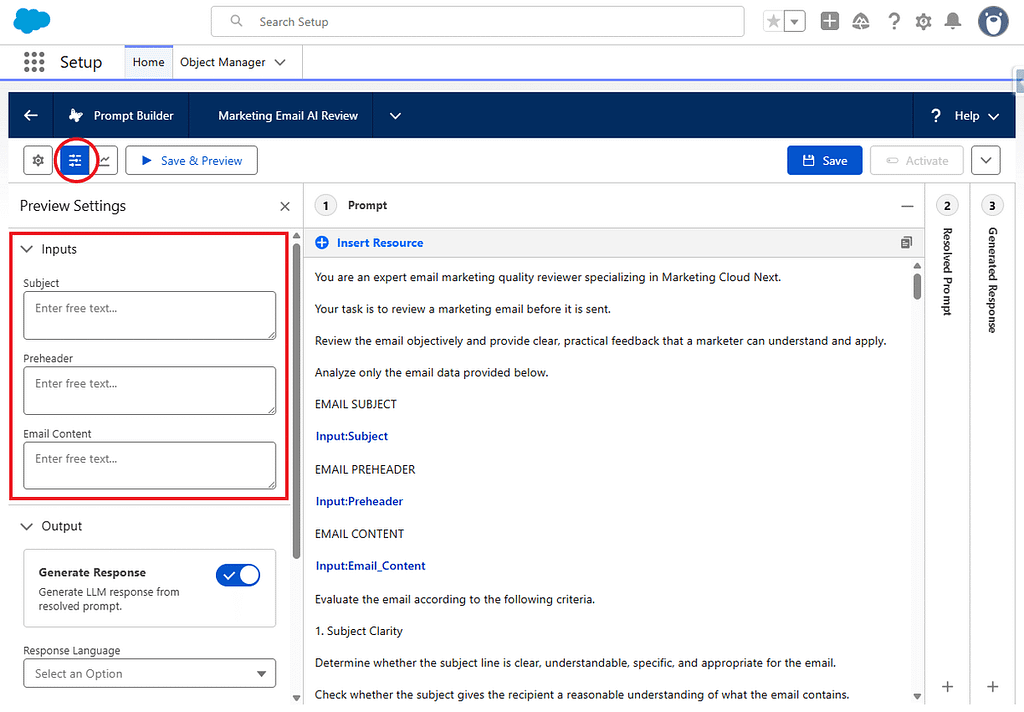Open the favorites list dropdown arrow
Image resolution: width=1024 pixels, height=712 pixels.
(x=794, y=22)
